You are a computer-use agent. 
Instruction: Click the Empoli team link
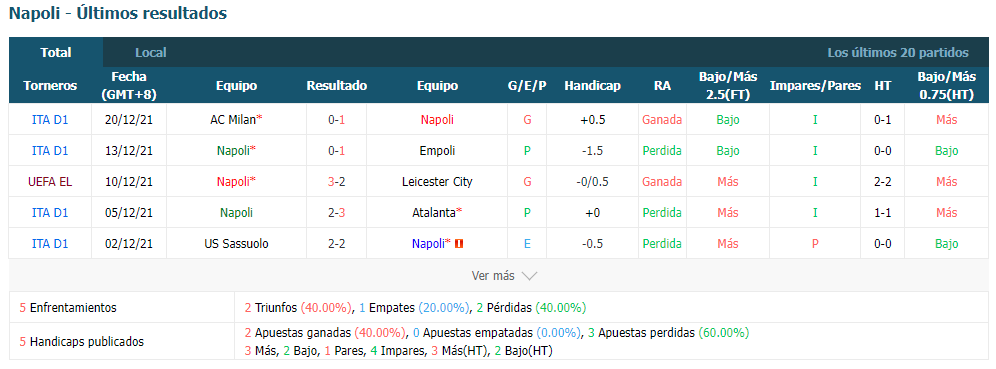pyautogui.click(x=437, y=151)
